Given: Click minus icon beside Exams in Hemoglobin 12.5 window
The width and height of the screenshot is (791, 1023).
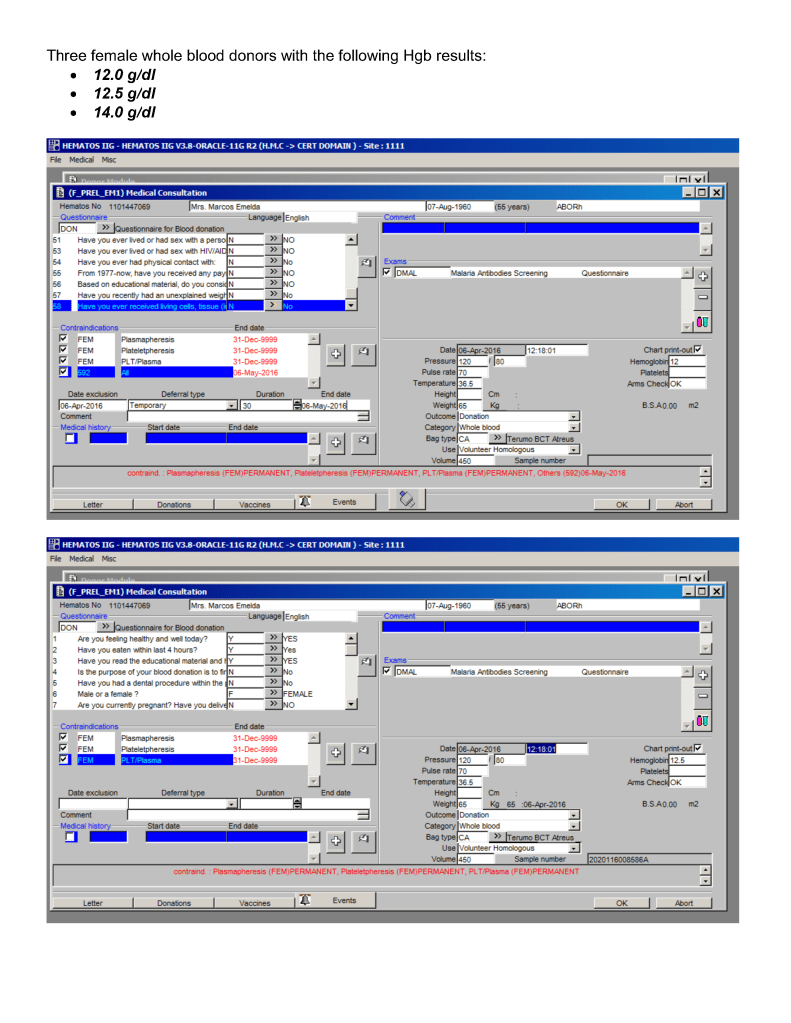Looking at the screenshot, I should tap(702, 695).
